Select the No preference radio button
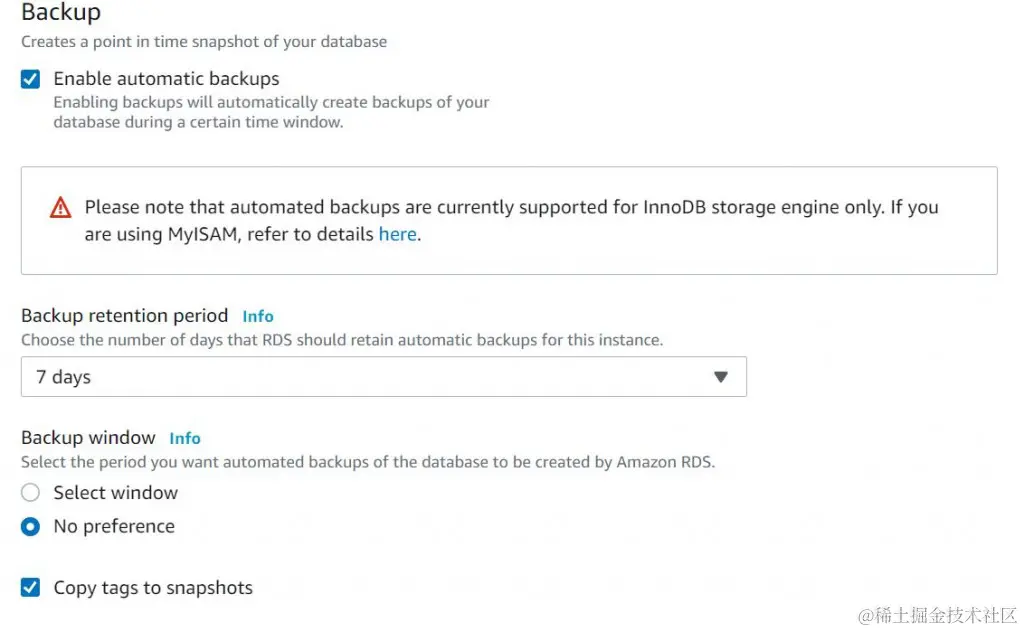This screenshot has width=1024, height=632. (31, 527)
